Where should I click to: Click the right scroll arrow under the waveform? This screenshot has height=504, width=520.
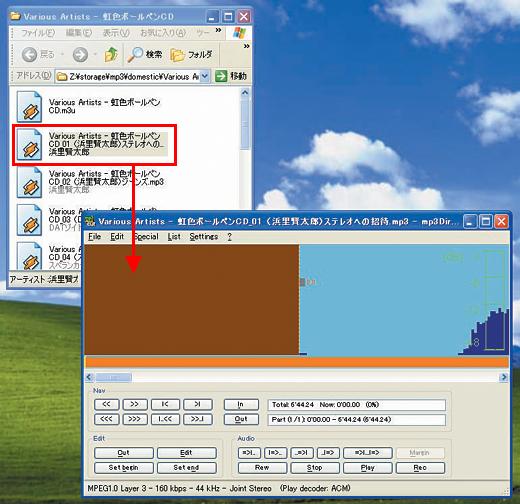point(504,377)
